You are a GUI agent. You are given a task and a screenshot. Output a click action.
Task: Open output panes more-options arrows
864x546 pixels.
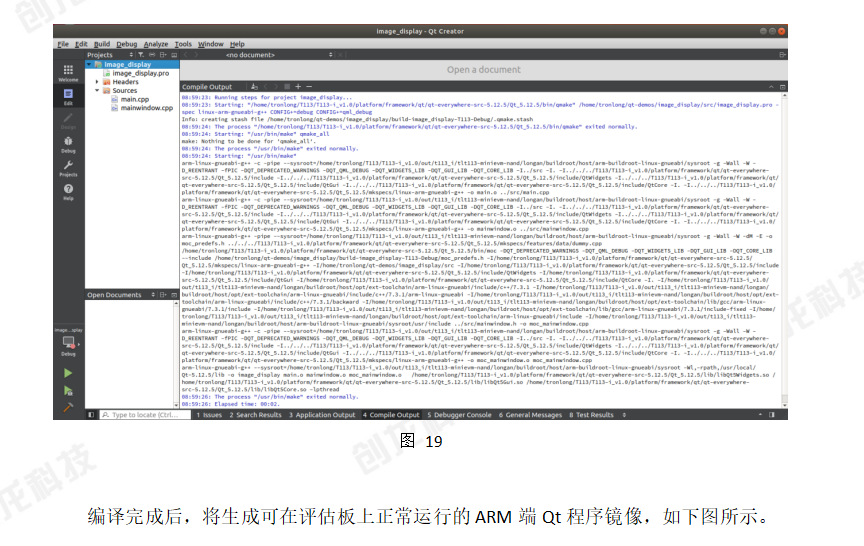[x=624, y=415]
